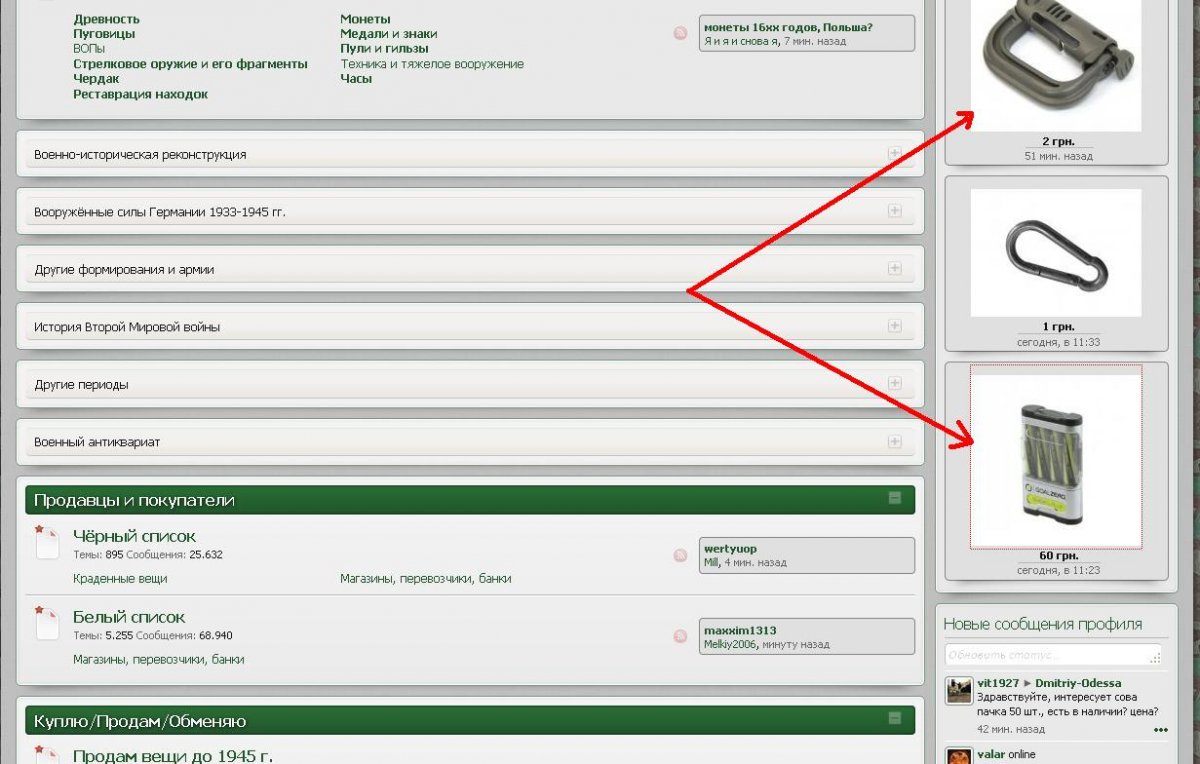The height and width of the screenshot is (764, 1200).
Task: Open latest thread by maxxim1313
Action: (x=739, y=630)
